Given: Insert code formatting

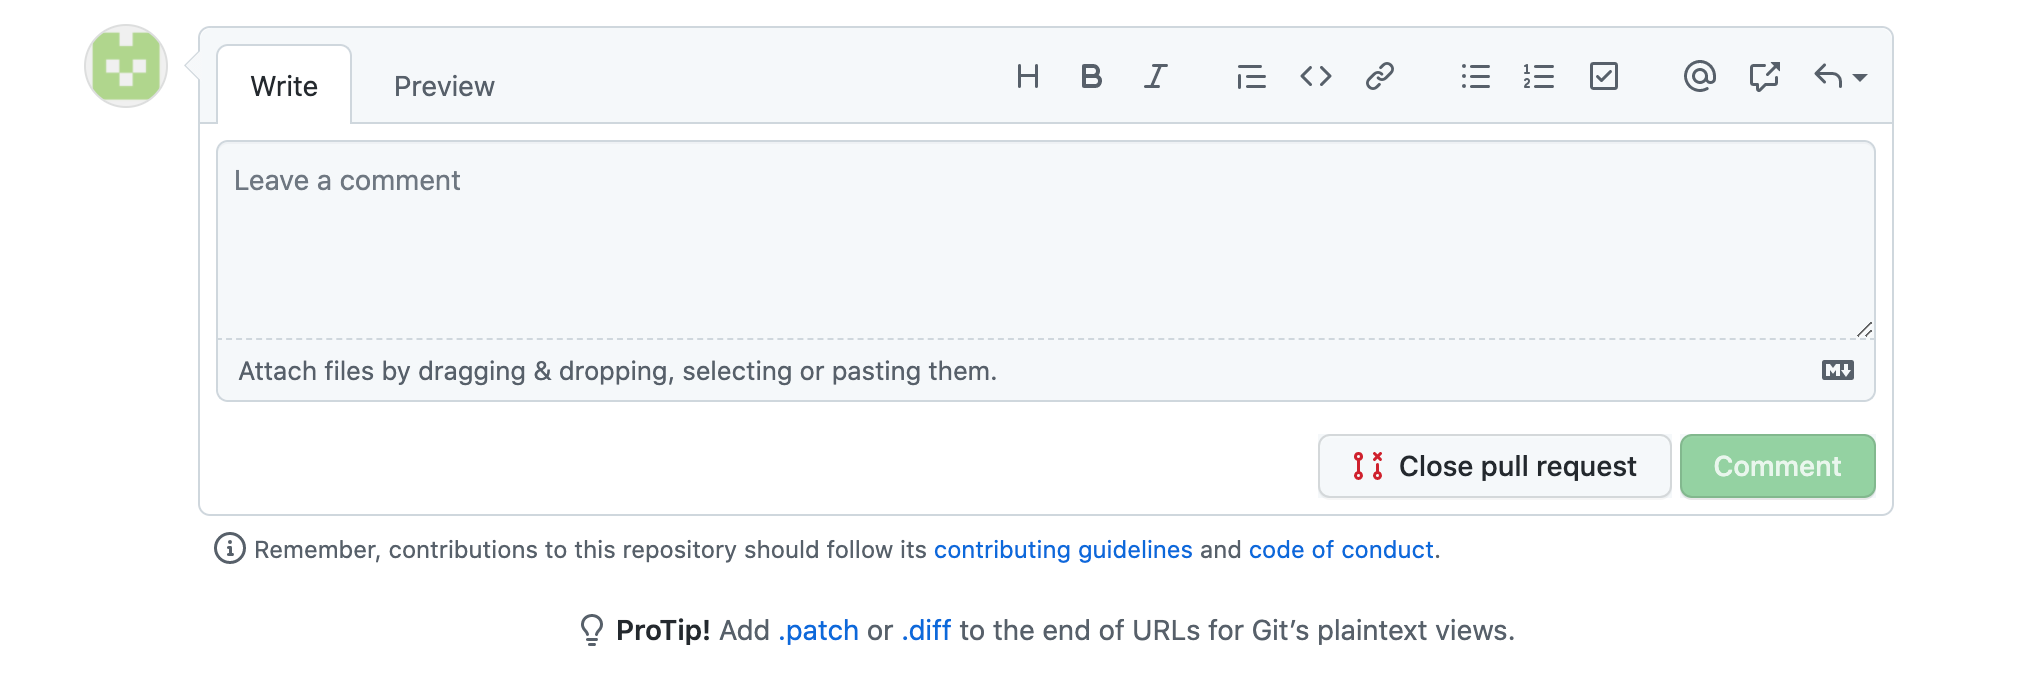Looking at the screenshot, I should click(x=1315, y=77).
